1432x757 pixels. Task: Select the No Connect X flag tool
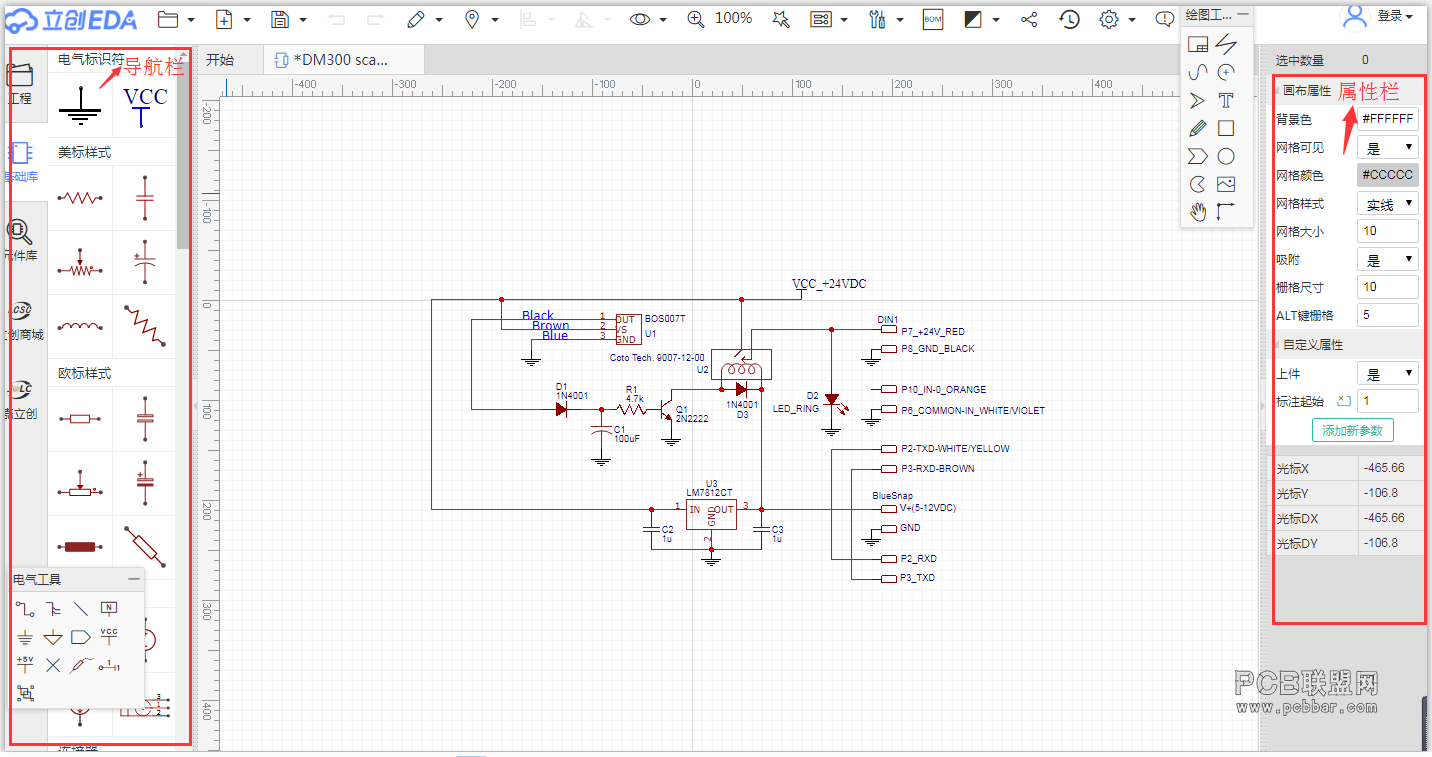[x=53, y=665]
